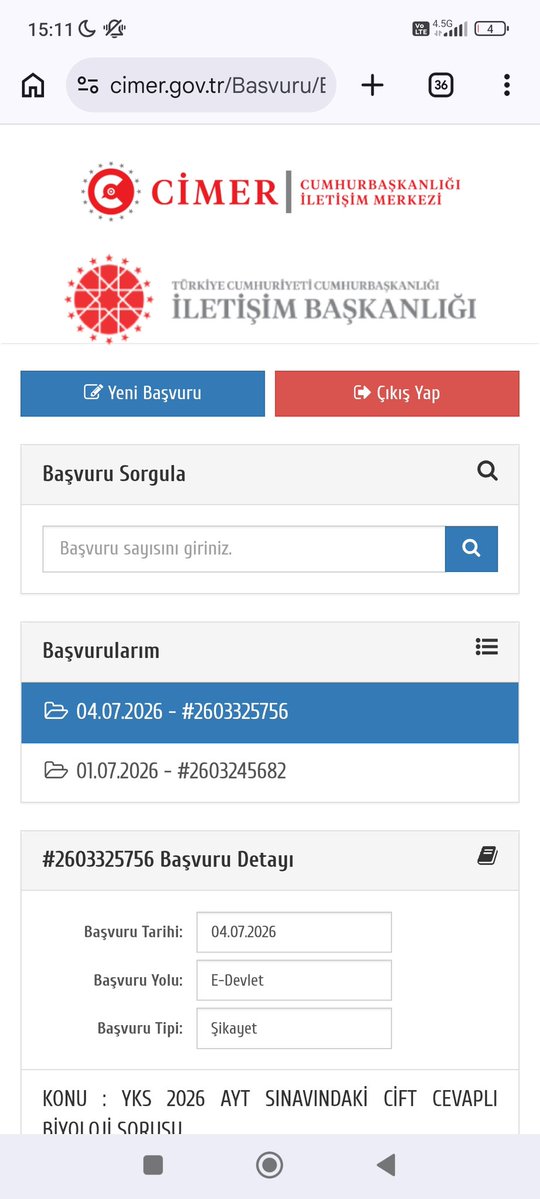Tap the İletişim Başkanlığı logo
Viewport: 540px width, 1199px height.
271,298
